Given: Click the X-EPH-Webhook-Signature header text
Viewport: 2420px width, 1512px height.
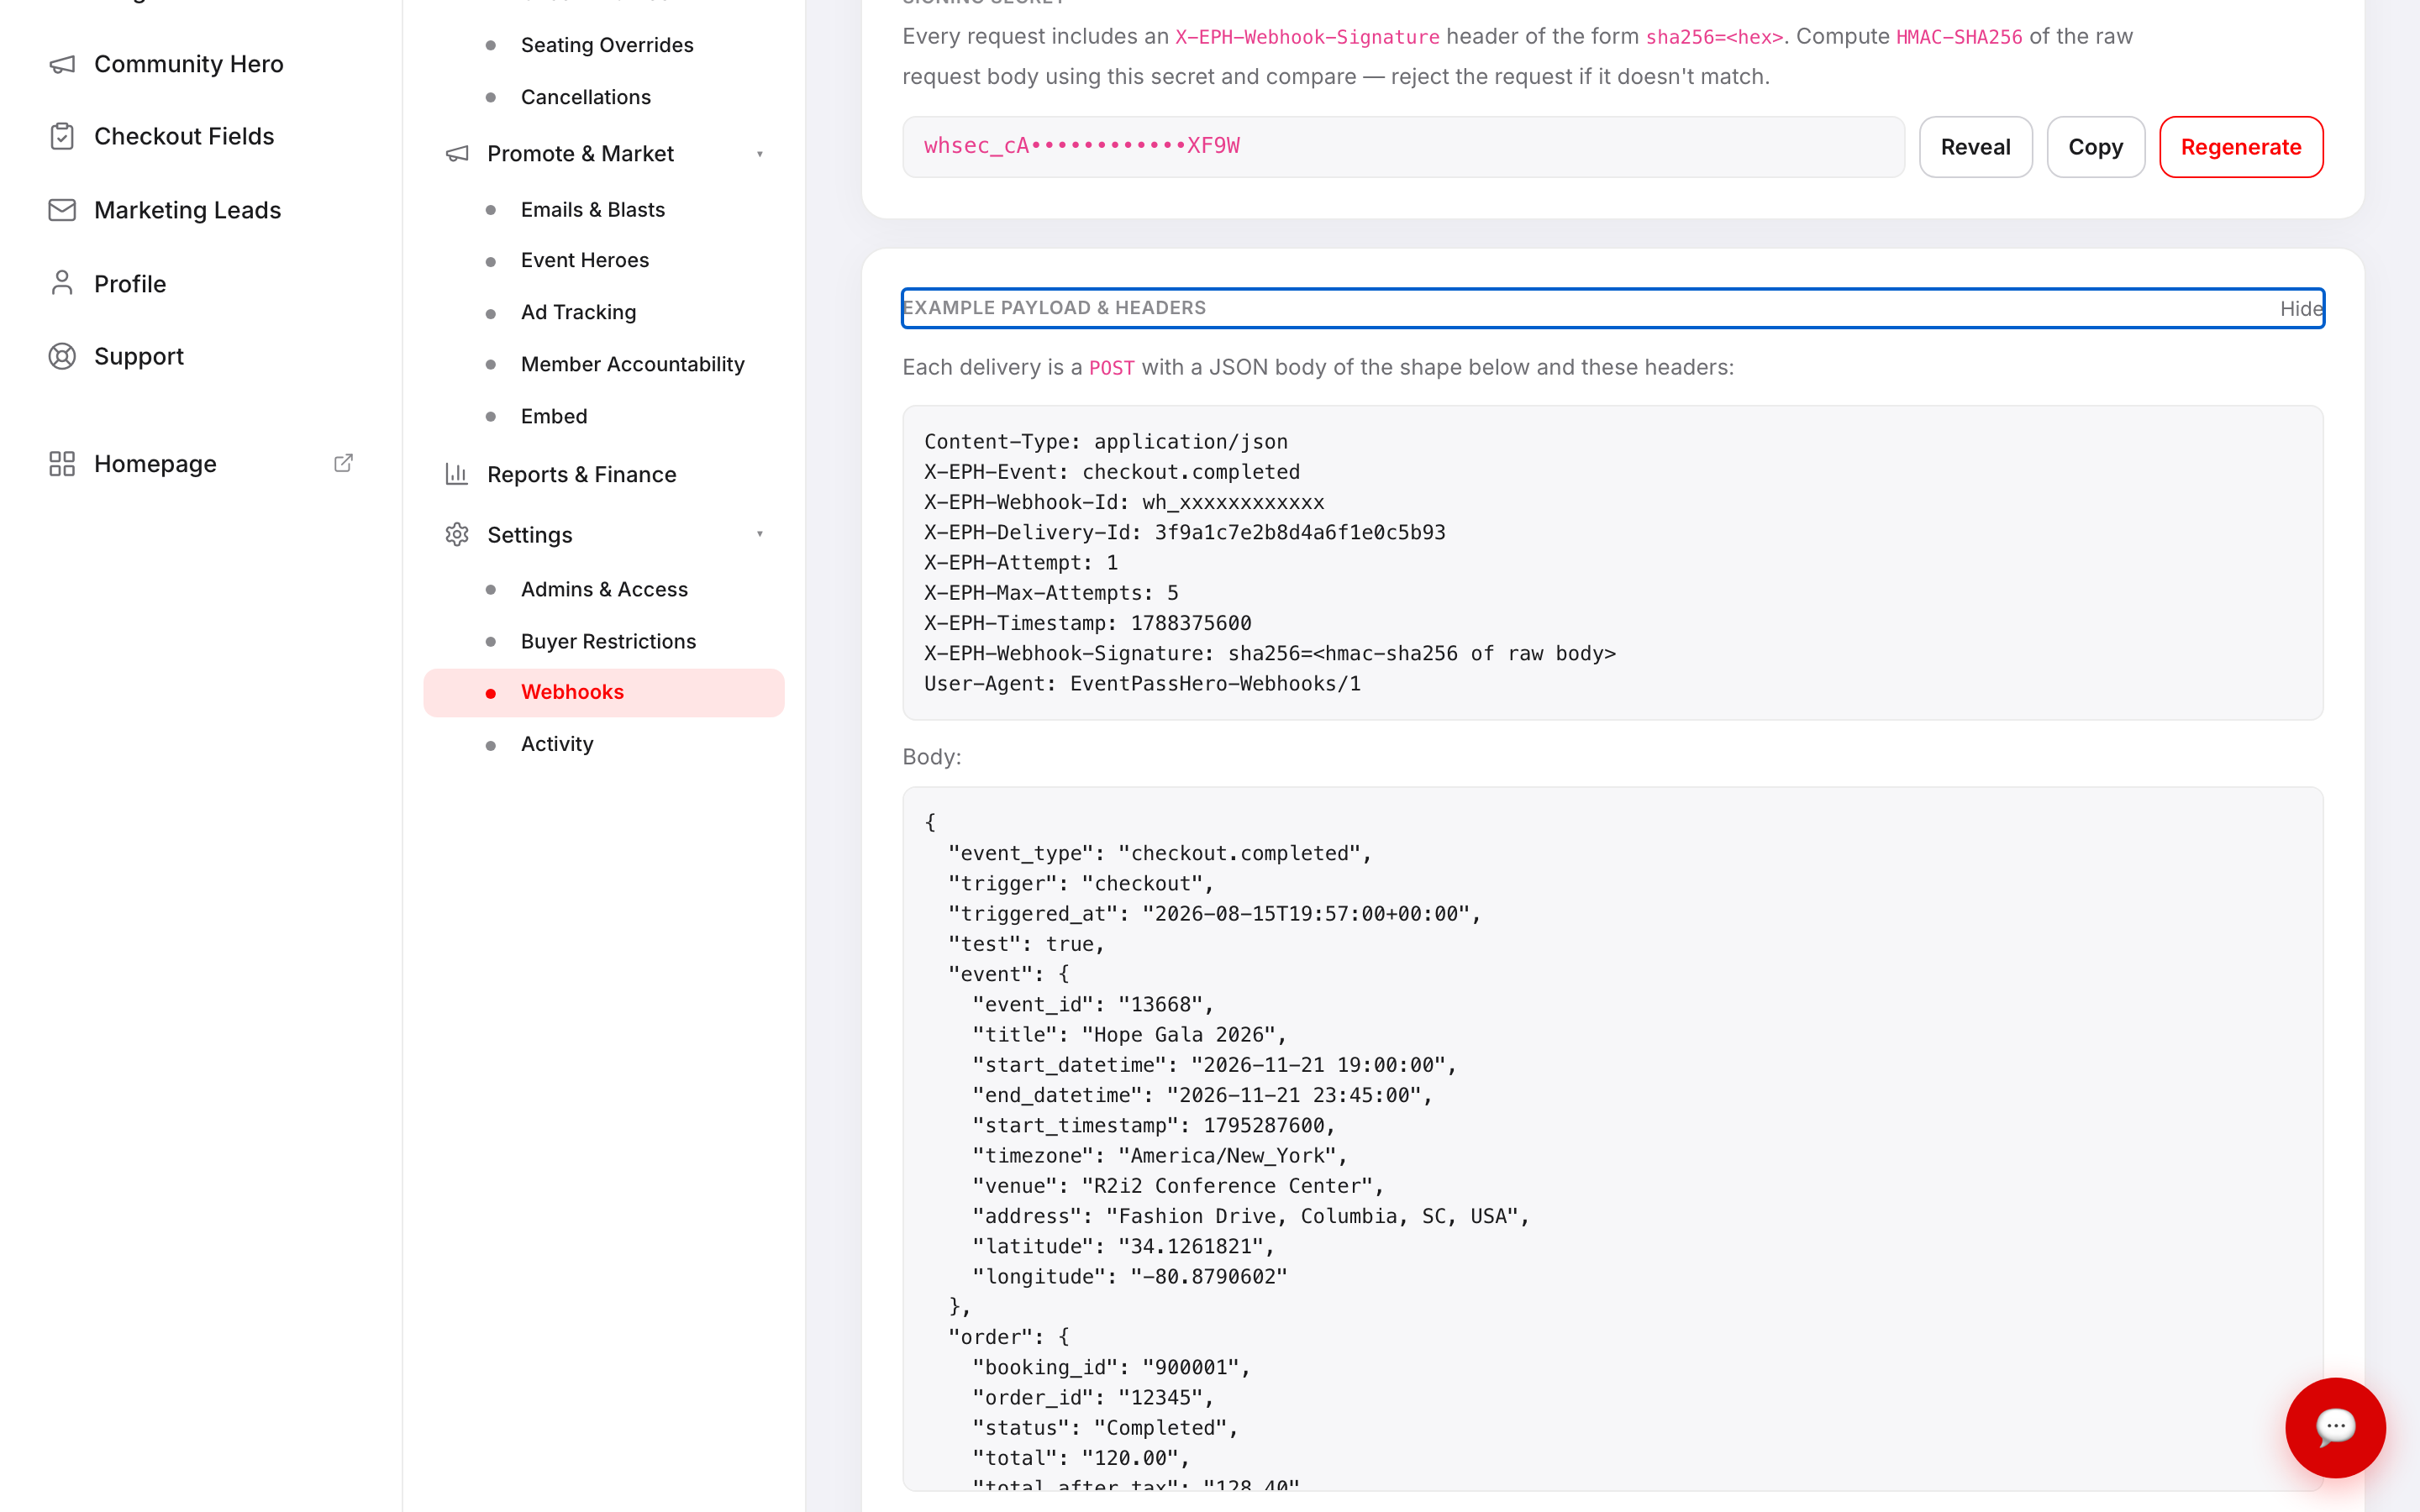Looking at the screenshot, I should (x=1307, y=37).
